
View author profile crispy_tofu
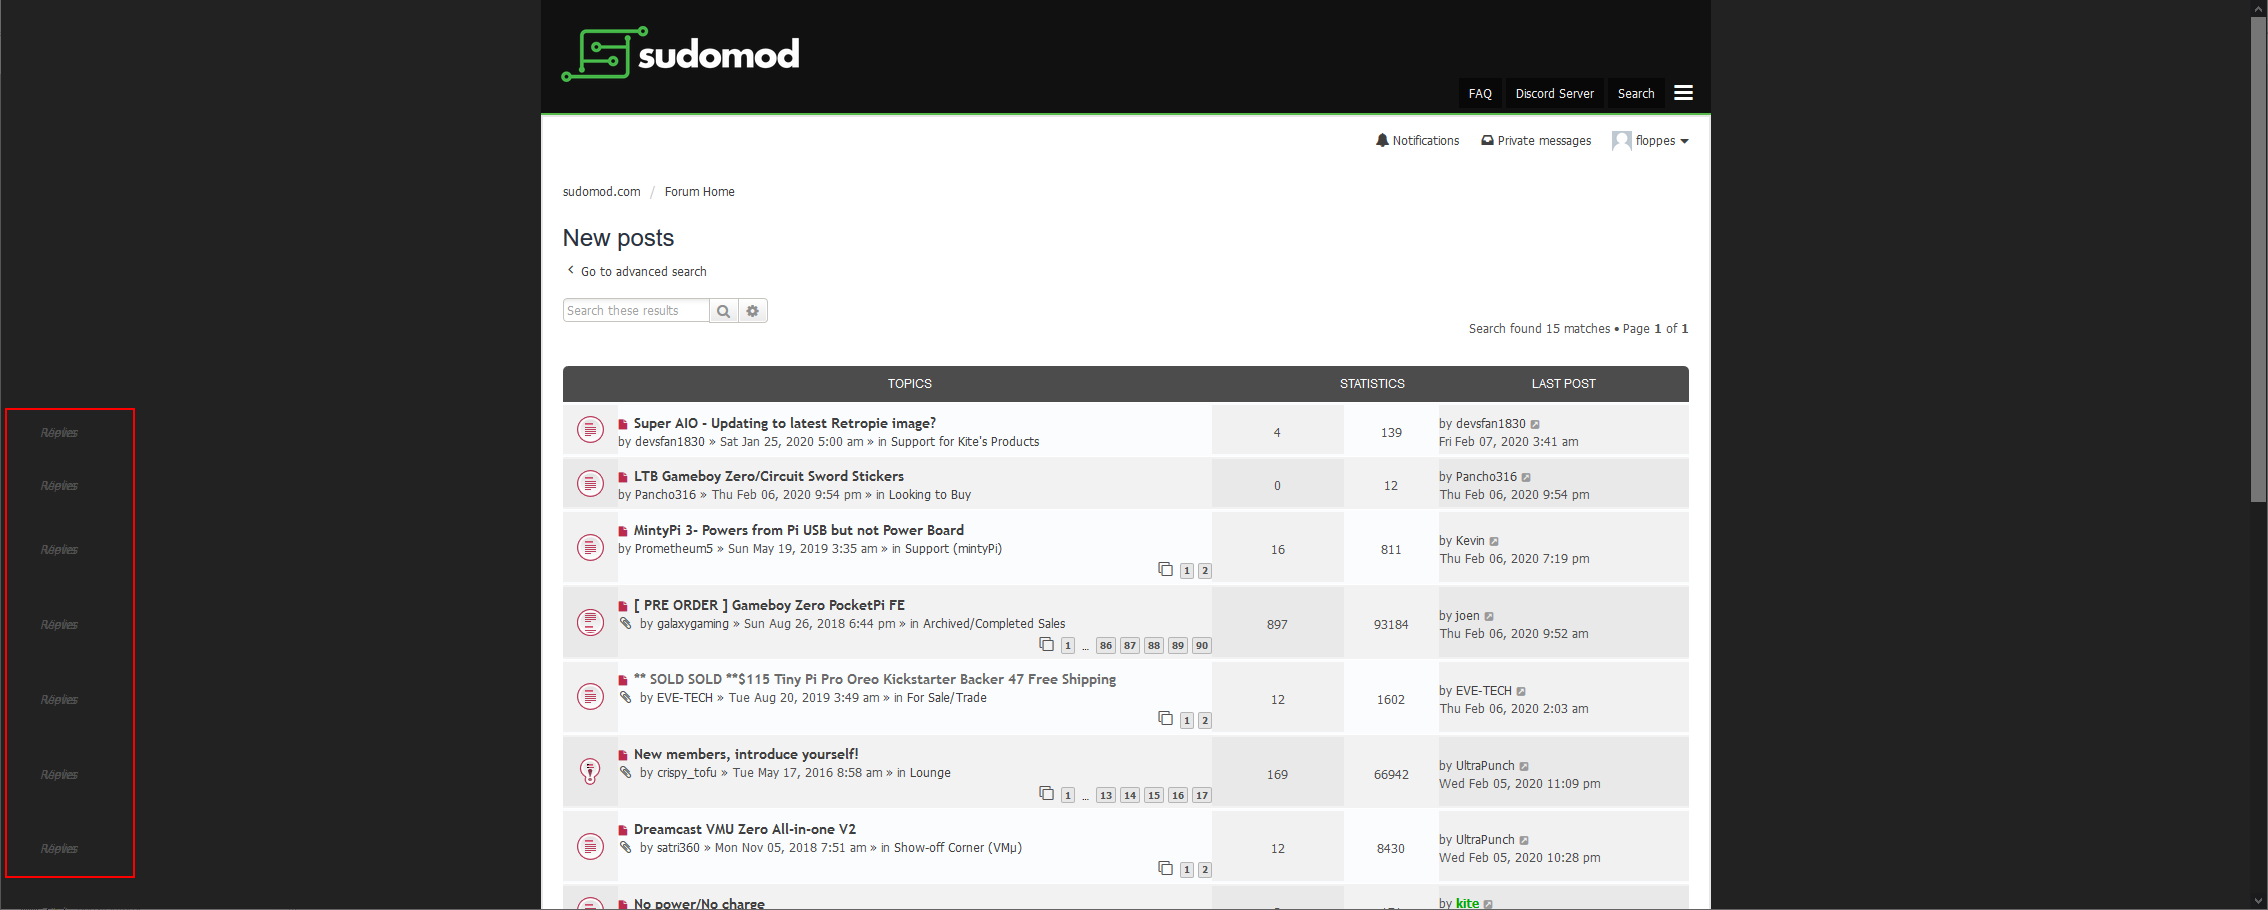(x=687, y=773)
